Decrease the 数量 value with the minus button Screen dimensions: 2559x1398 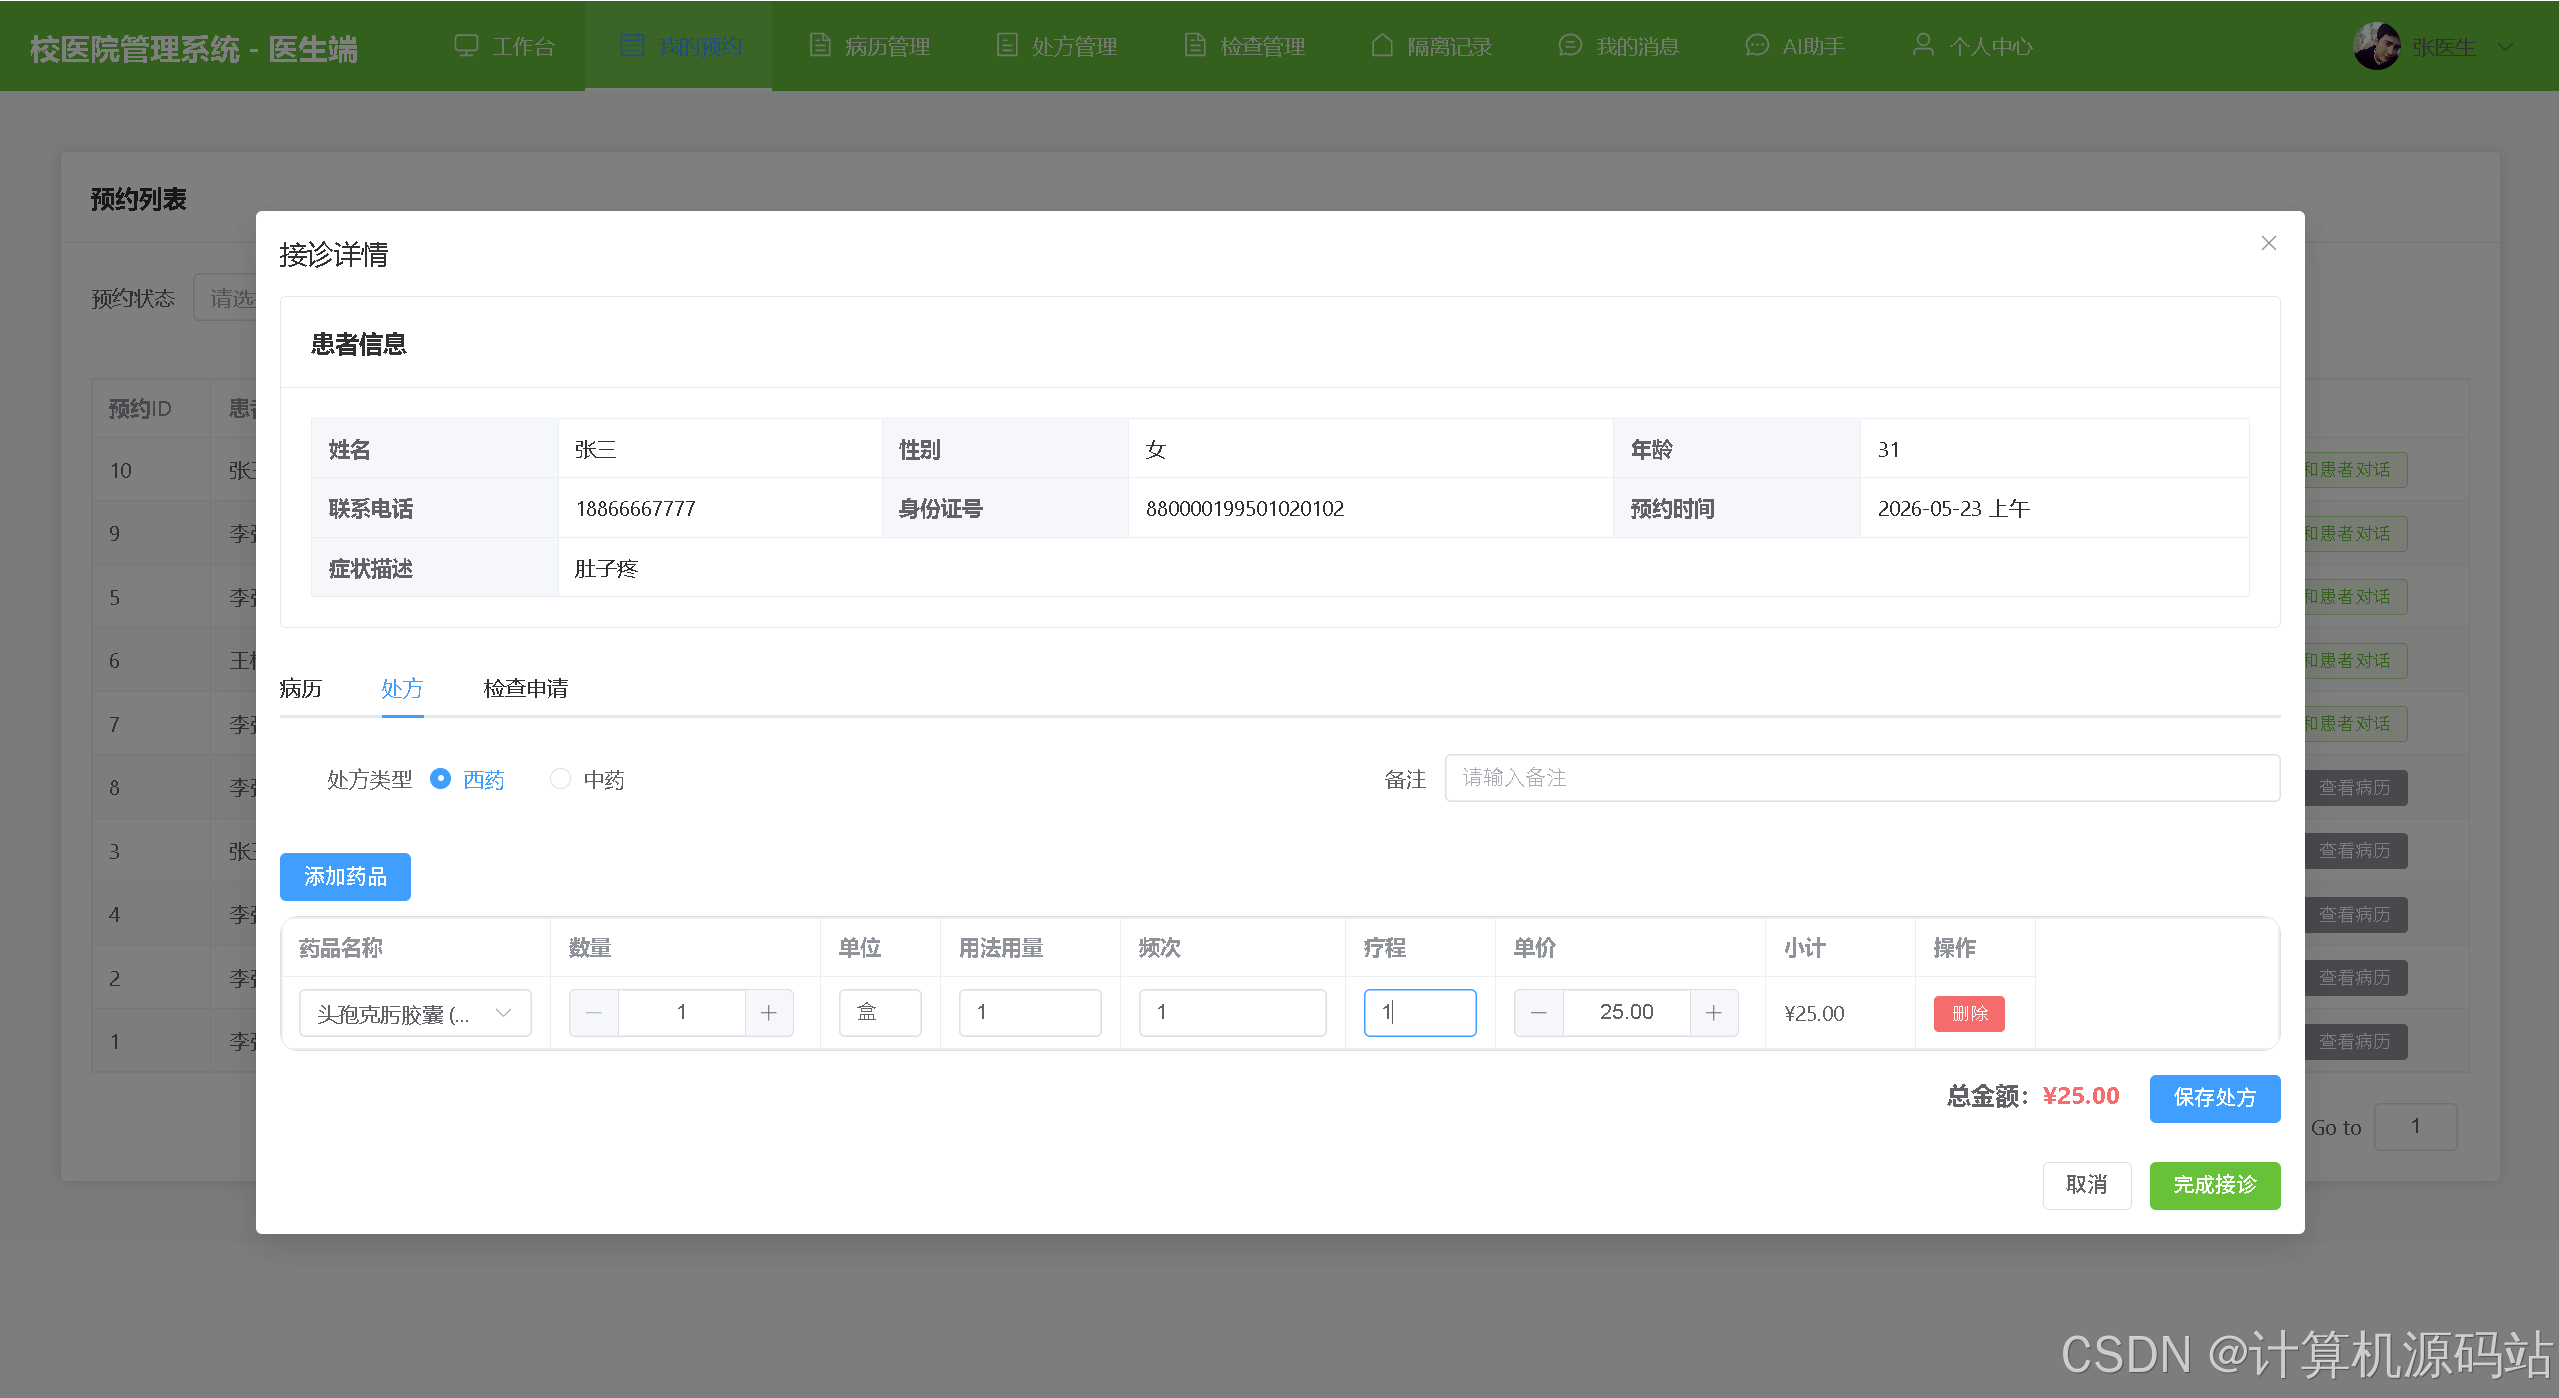(x=594, y=1013)
